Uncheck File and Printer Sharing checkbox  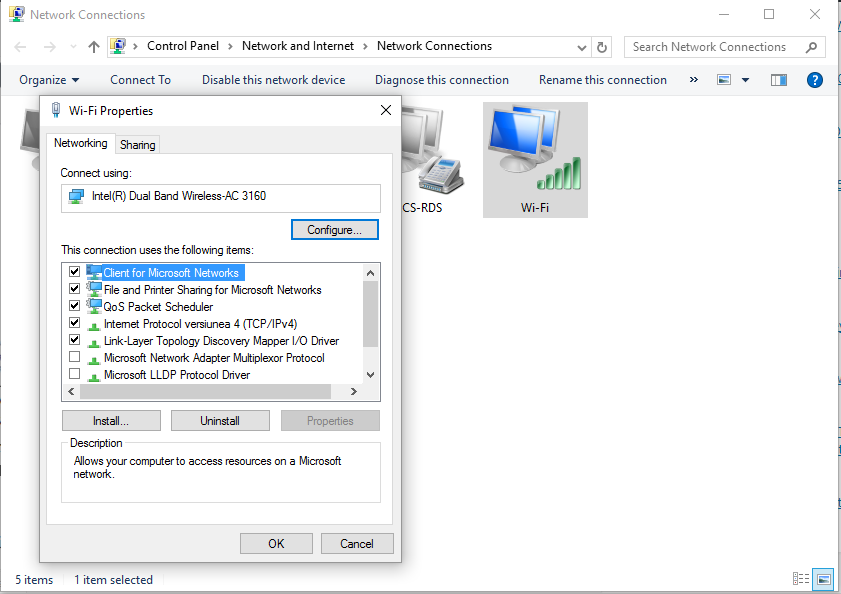(75, 289)
